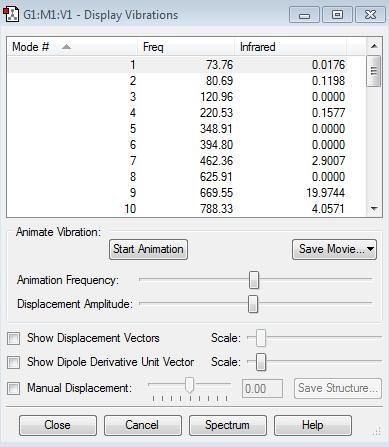The image size is (389, 447).
Task: Select mode 5 row with frequency 348.91
Action: pos(177,129)
